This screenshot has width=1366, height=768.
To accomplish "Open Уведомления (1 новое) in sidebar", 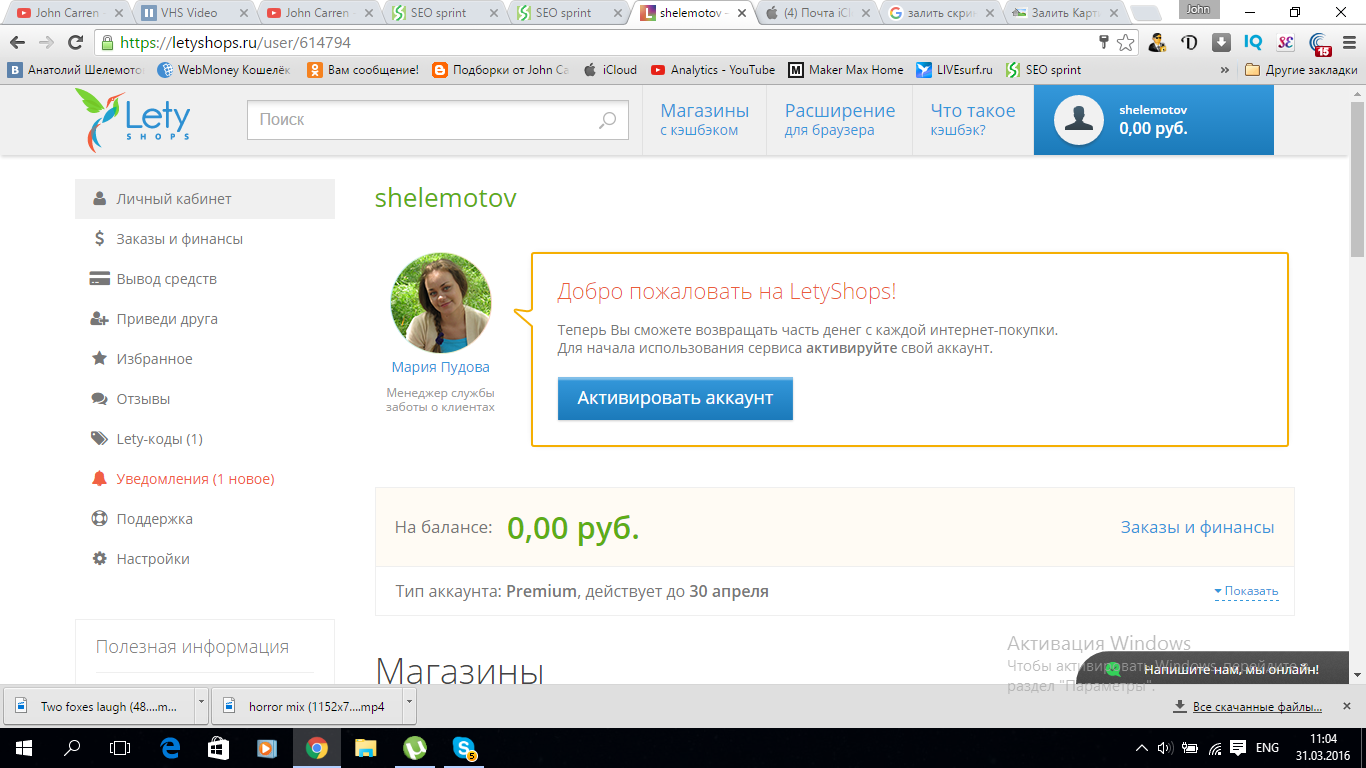I will pos(205,479).
